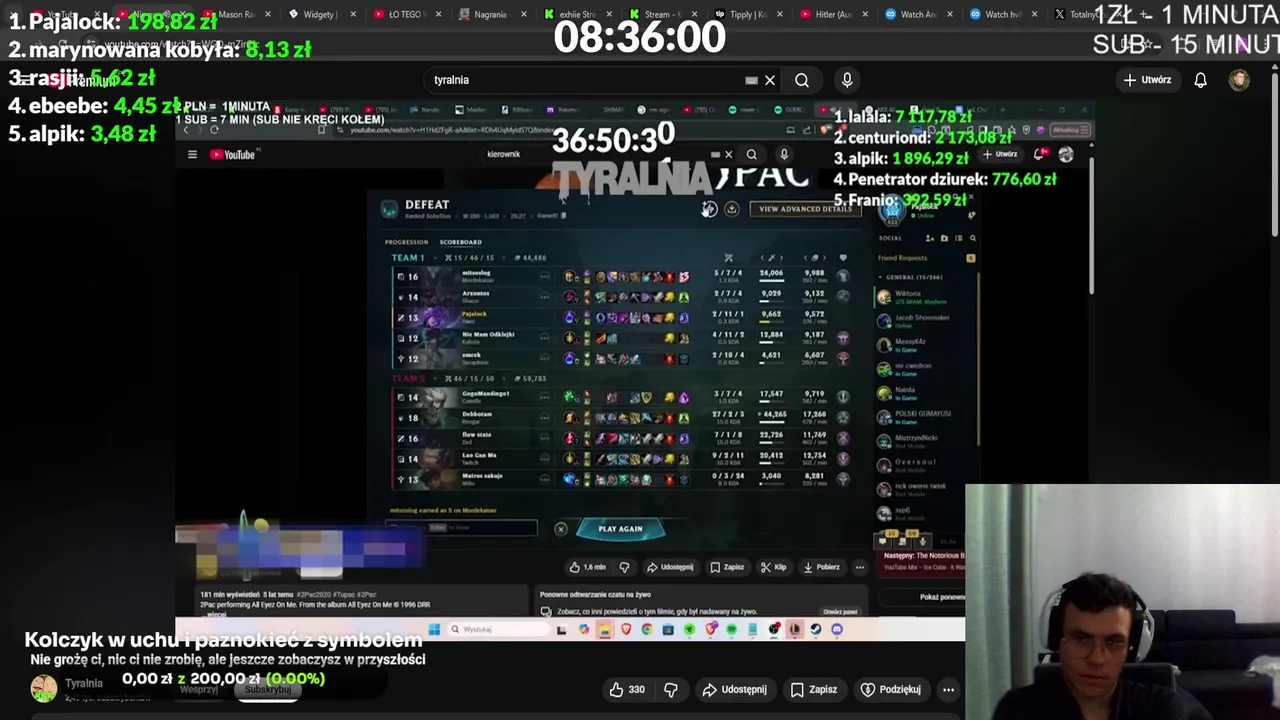
Task: Clear the 'tyralnia' search text with X
Action: click(770, 80)
